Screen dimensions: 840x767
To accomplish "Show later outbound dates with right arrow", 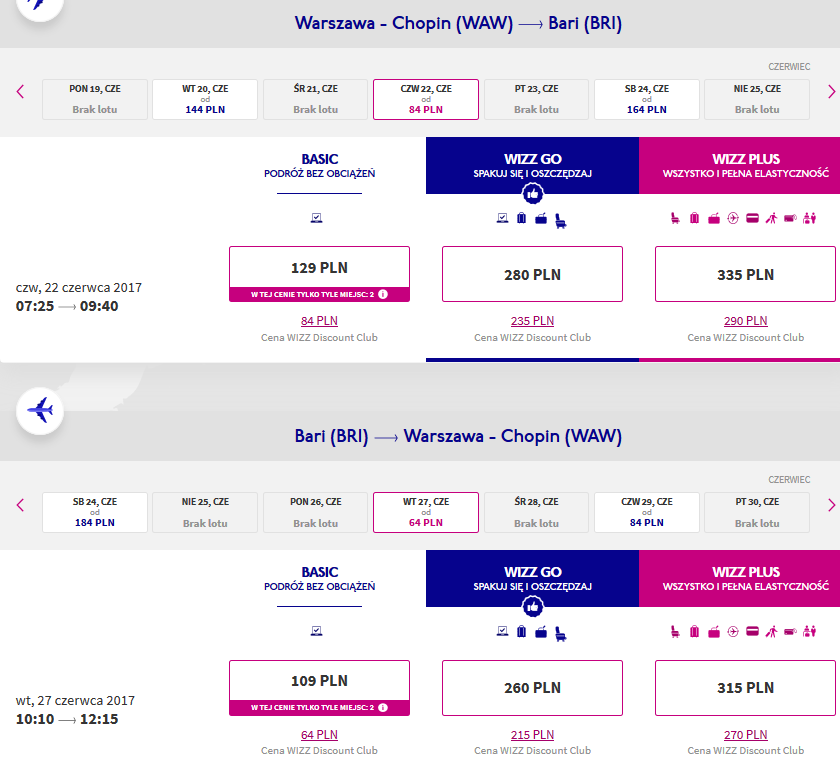I will click(831, 92).
